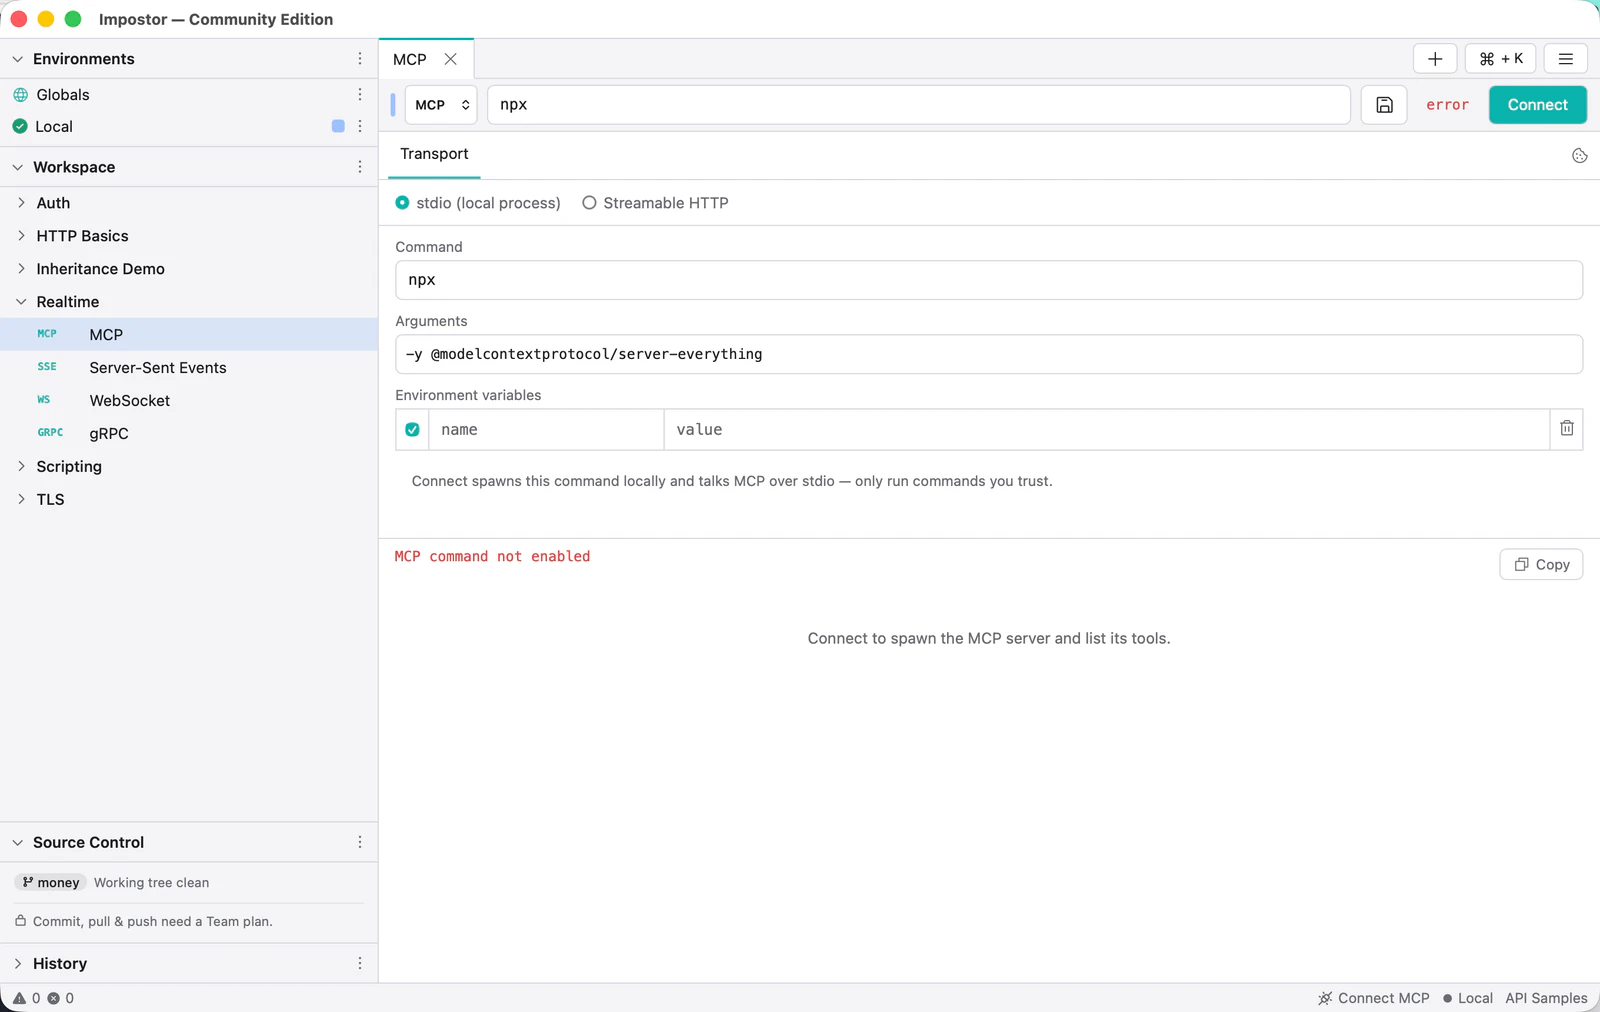1600x1012 pixels.
Task: Open a new tab with the plus icon
Action: point(1435,59)
